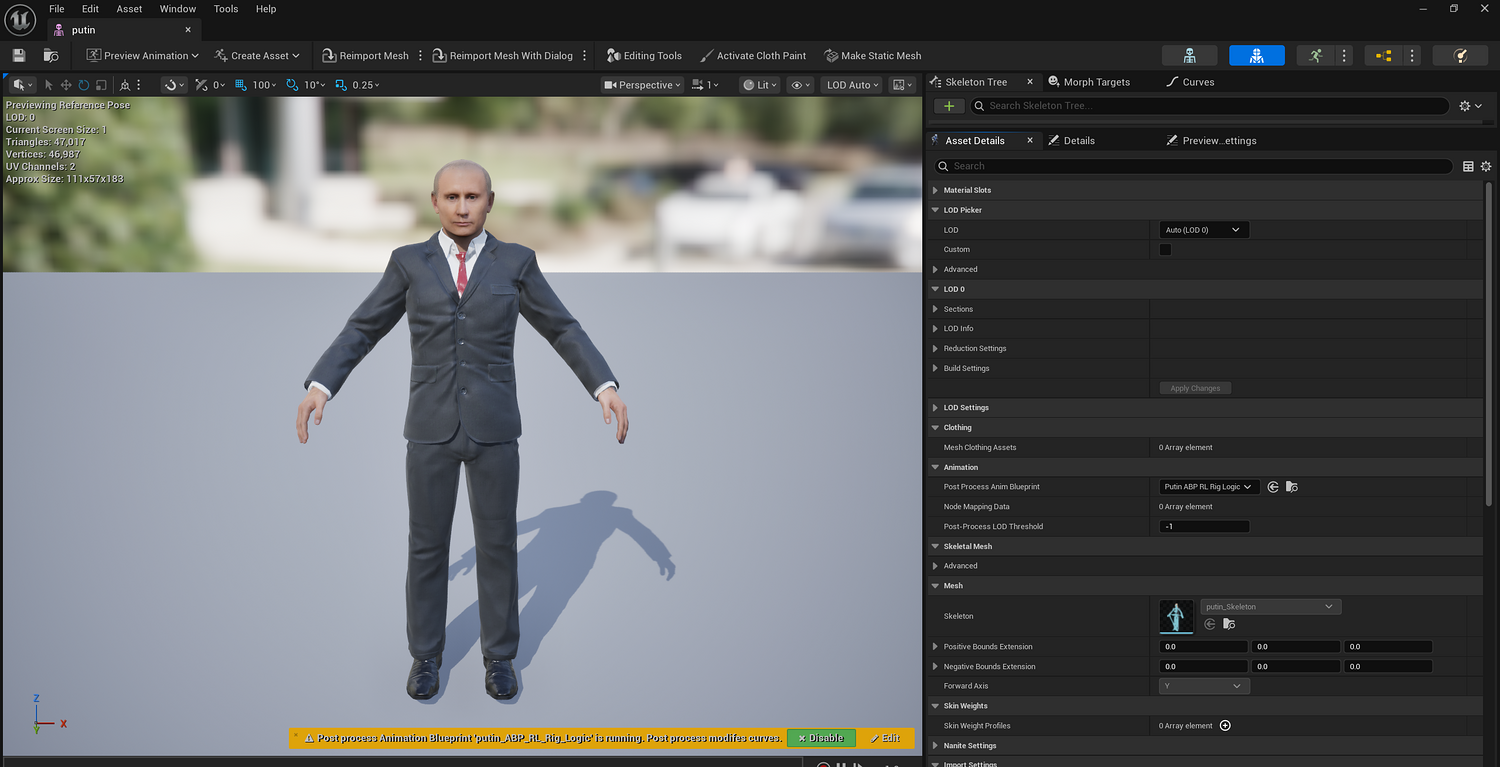
Task: Open the File menu
Action: point(57,9)
